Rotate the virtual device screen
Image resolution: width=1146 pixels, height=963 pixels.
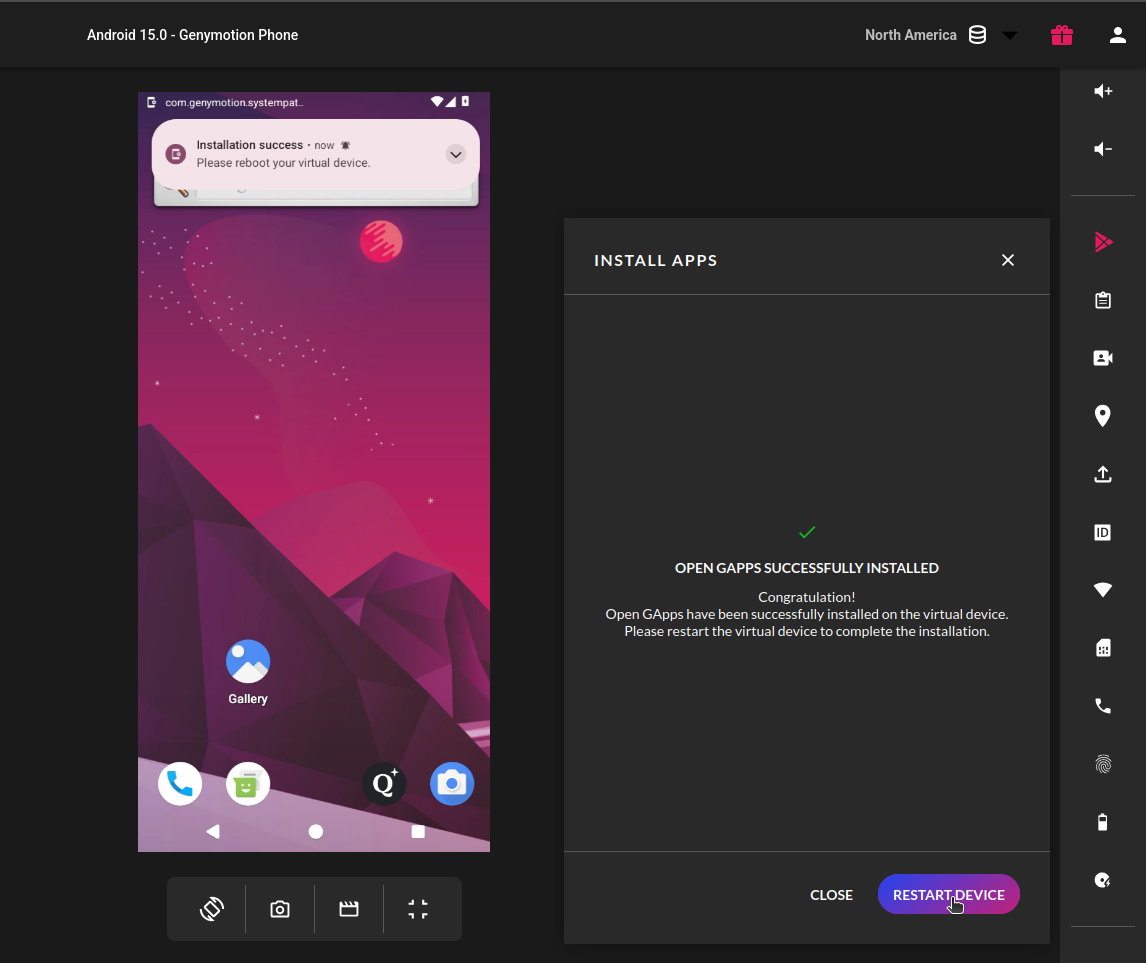(x=211, y=908)
